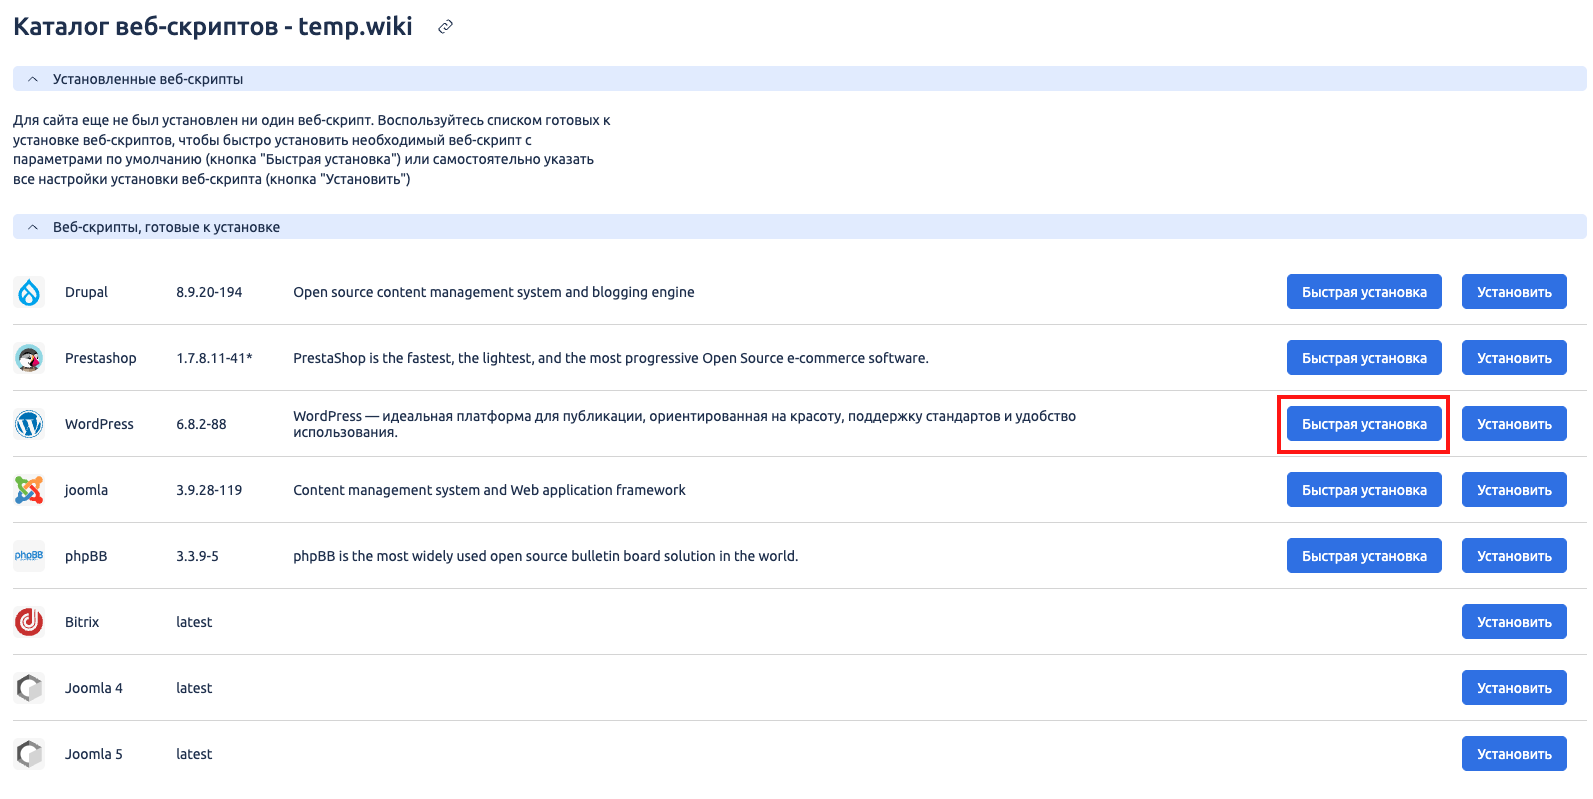Install WordPress using the Установить button
This screenshot has width=1593, height=799.
(x=1514, y=424)
